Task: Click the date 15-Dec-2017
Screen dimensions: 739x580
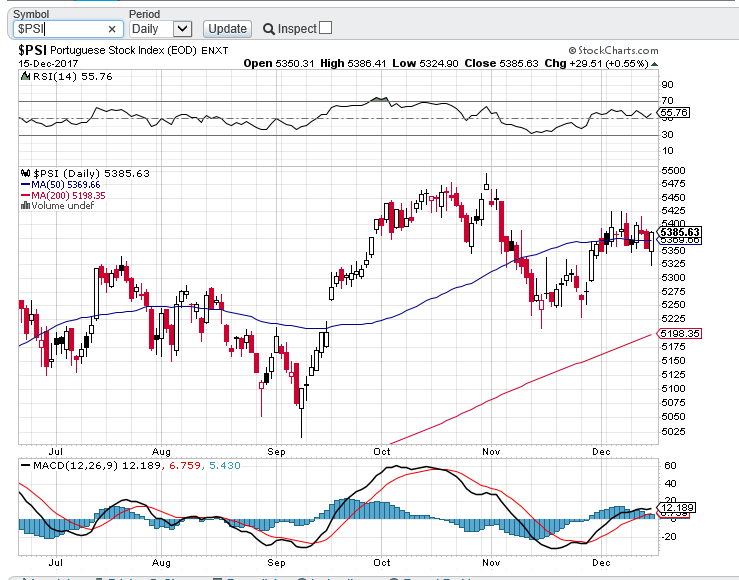Action: pos(48,64)
